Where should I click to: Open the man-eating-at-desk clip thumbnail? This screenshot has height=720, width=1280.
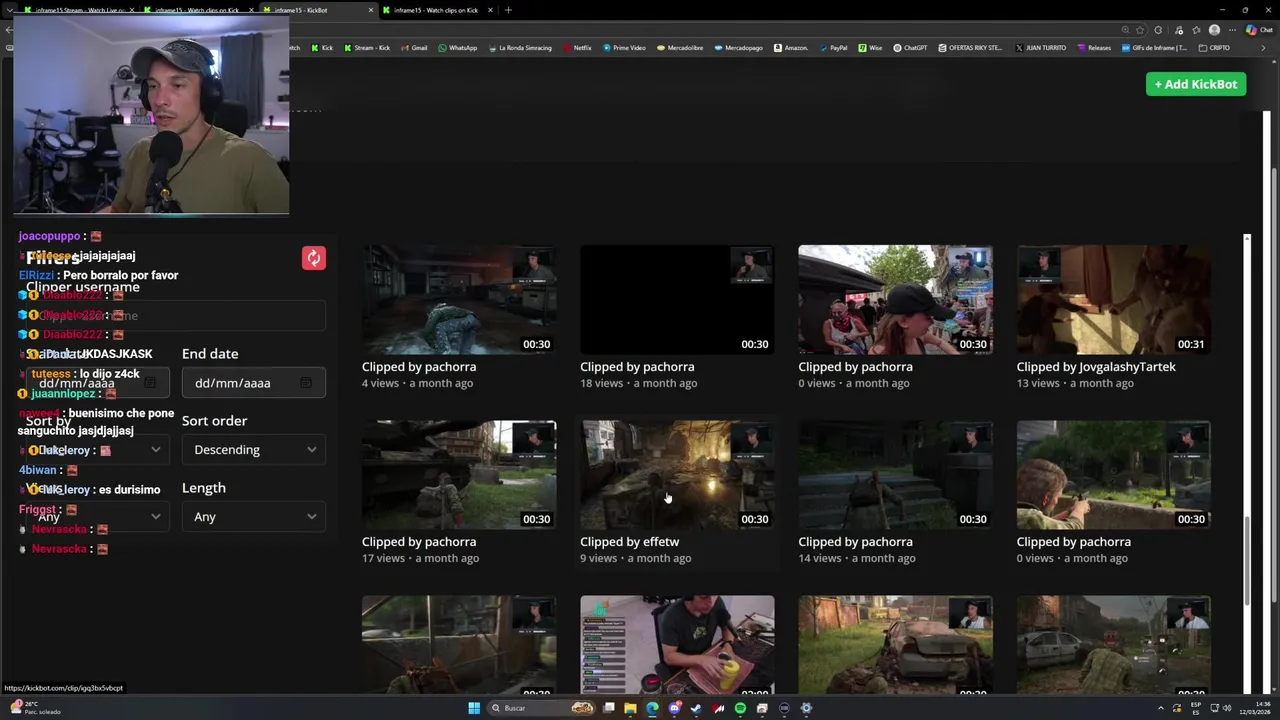[x=677, y=645]
